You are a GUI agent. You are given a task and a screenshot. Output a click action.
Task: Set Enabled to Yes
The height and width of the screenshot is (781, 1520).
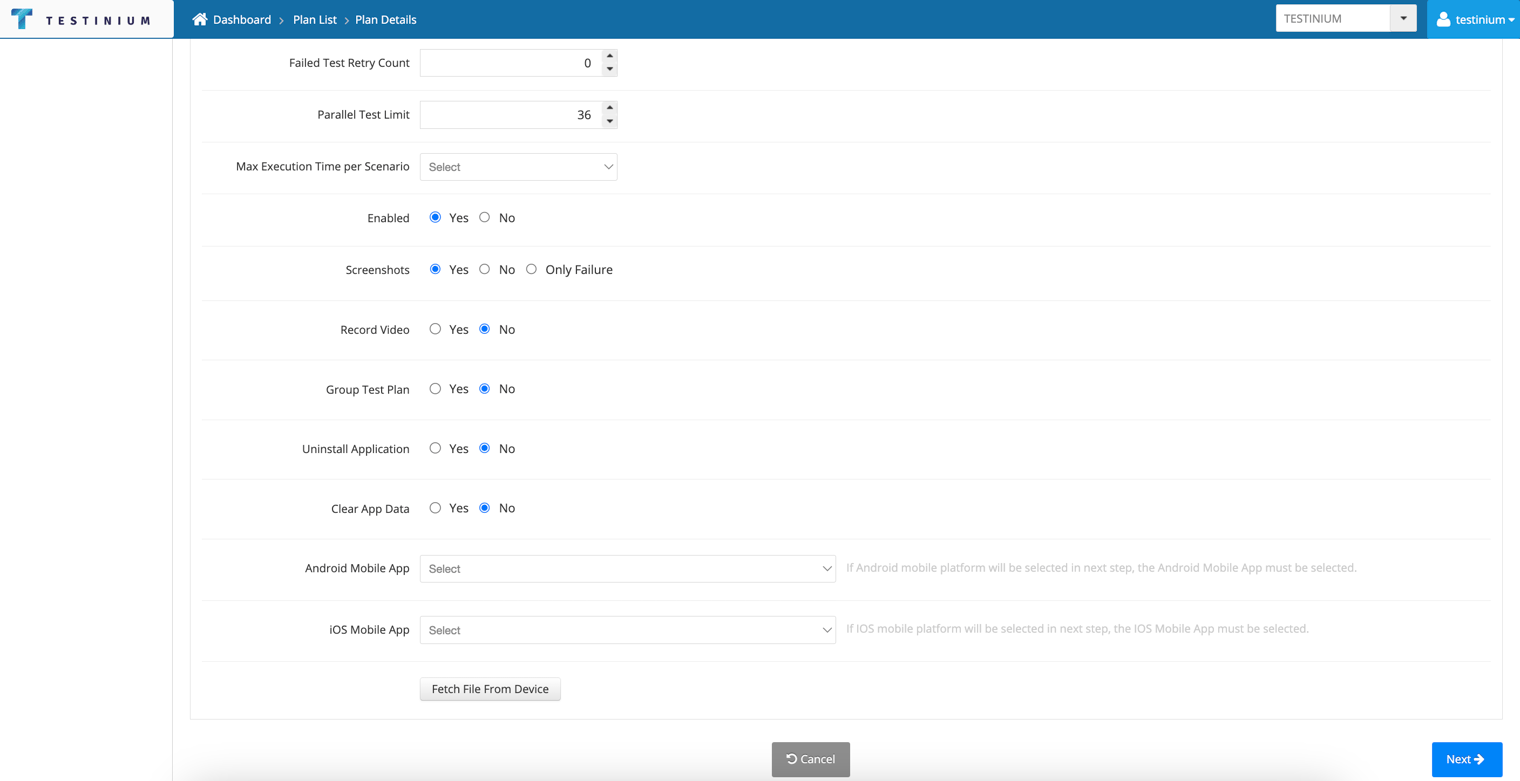(435, 217)
